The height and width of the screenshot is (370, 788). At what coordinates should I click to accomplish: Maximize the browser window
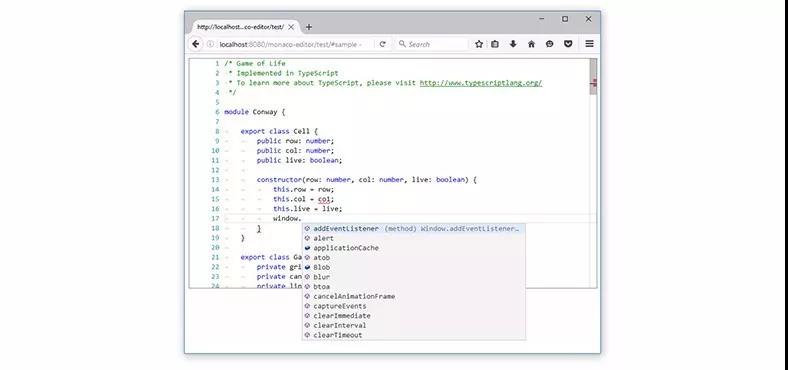point(565,19)
